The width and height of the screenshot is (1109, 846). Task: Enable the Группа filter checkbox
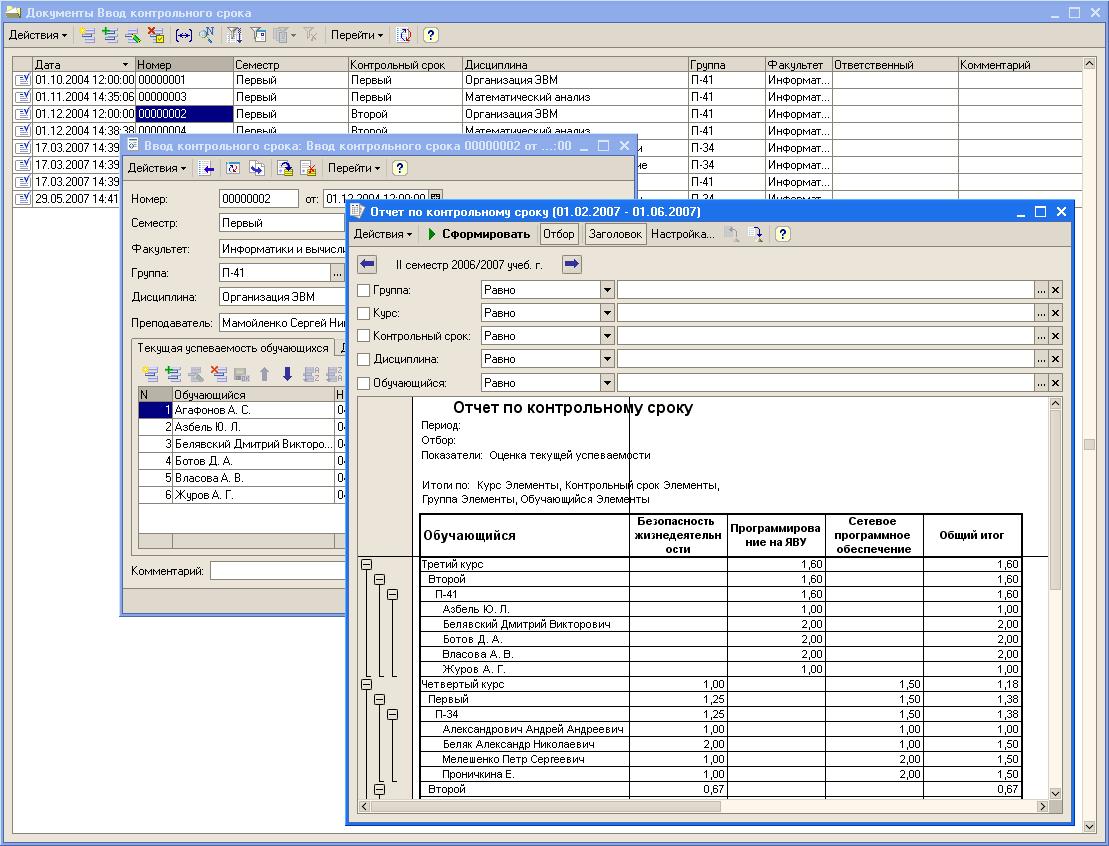tap(364, 290)
